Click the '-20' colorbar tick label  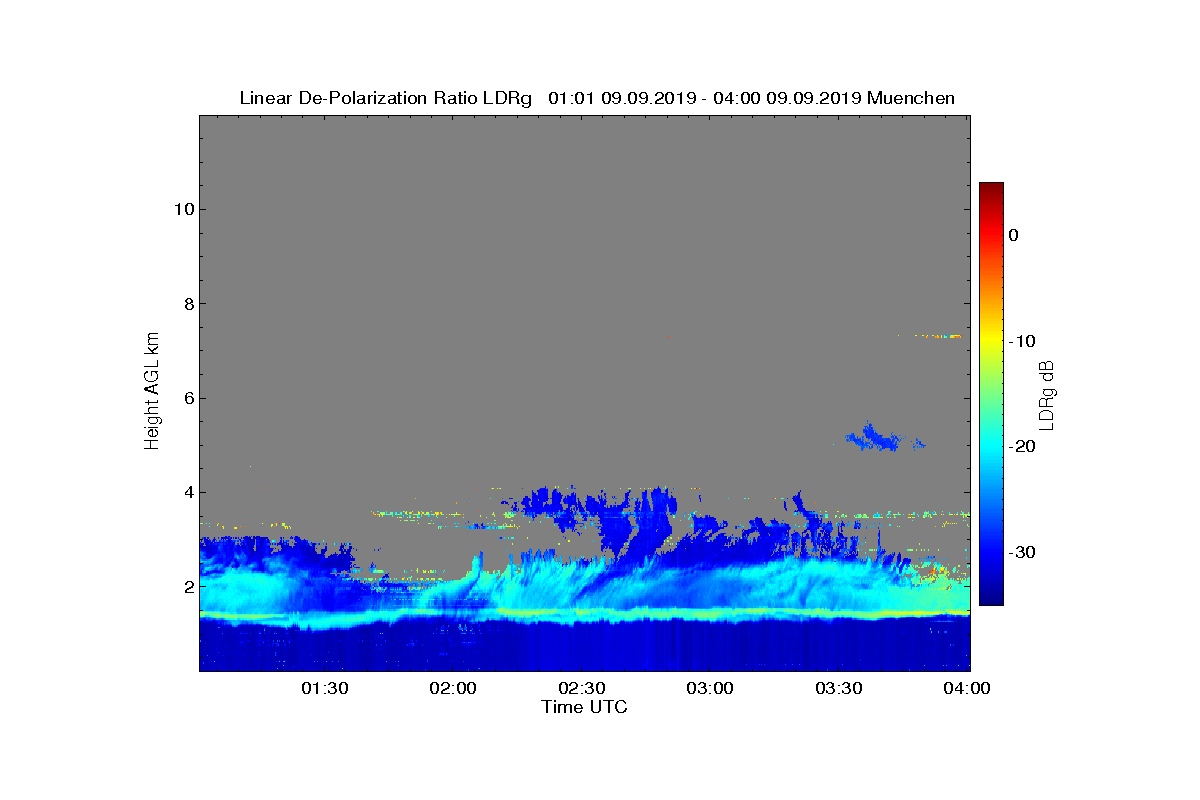1021,447
